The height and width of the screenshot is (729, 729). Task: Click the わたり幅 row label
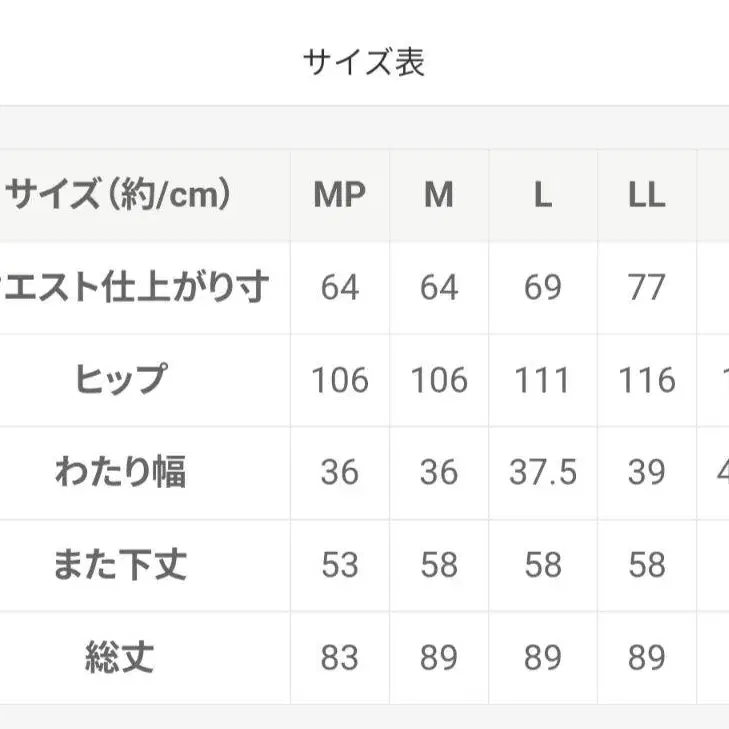[120, 472]
